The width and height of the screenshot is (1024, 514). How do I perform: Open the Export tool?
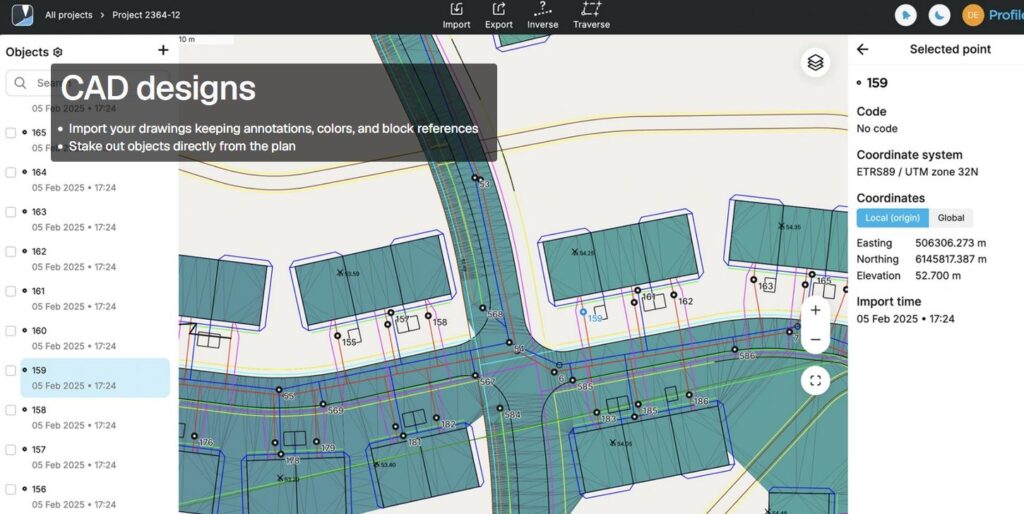[498, 10]
